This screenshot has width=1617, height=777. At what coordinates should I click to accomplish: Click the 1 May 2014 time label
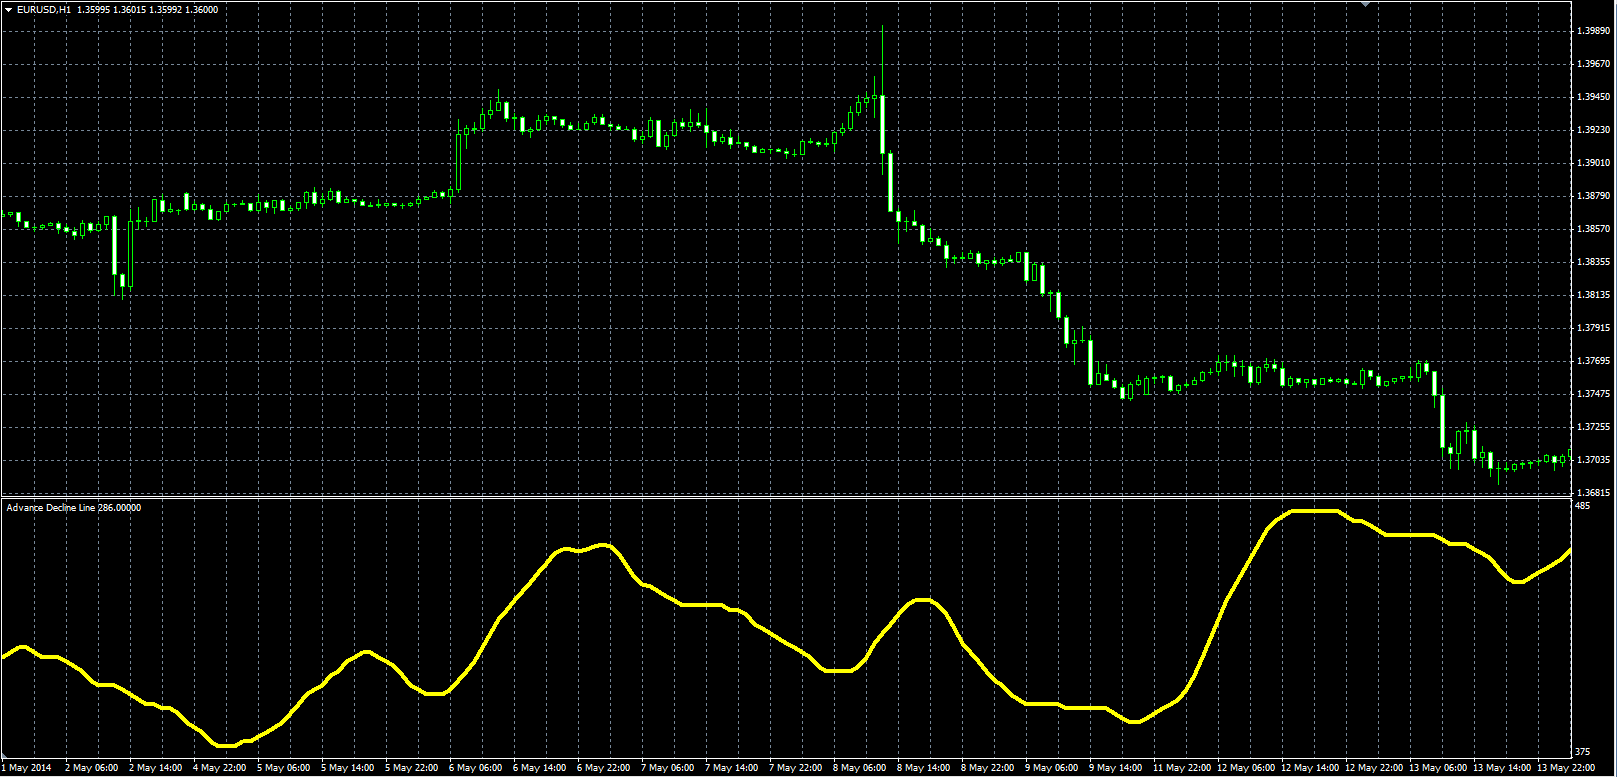pyautogui.click(x=26, y=769)
